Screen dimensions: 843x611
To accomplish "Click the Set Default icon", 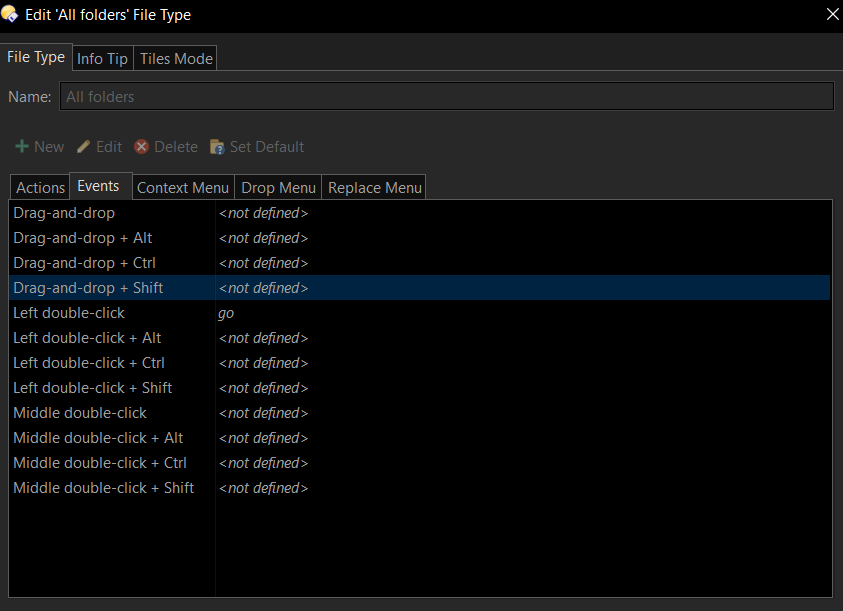I will tap(217, 147).
